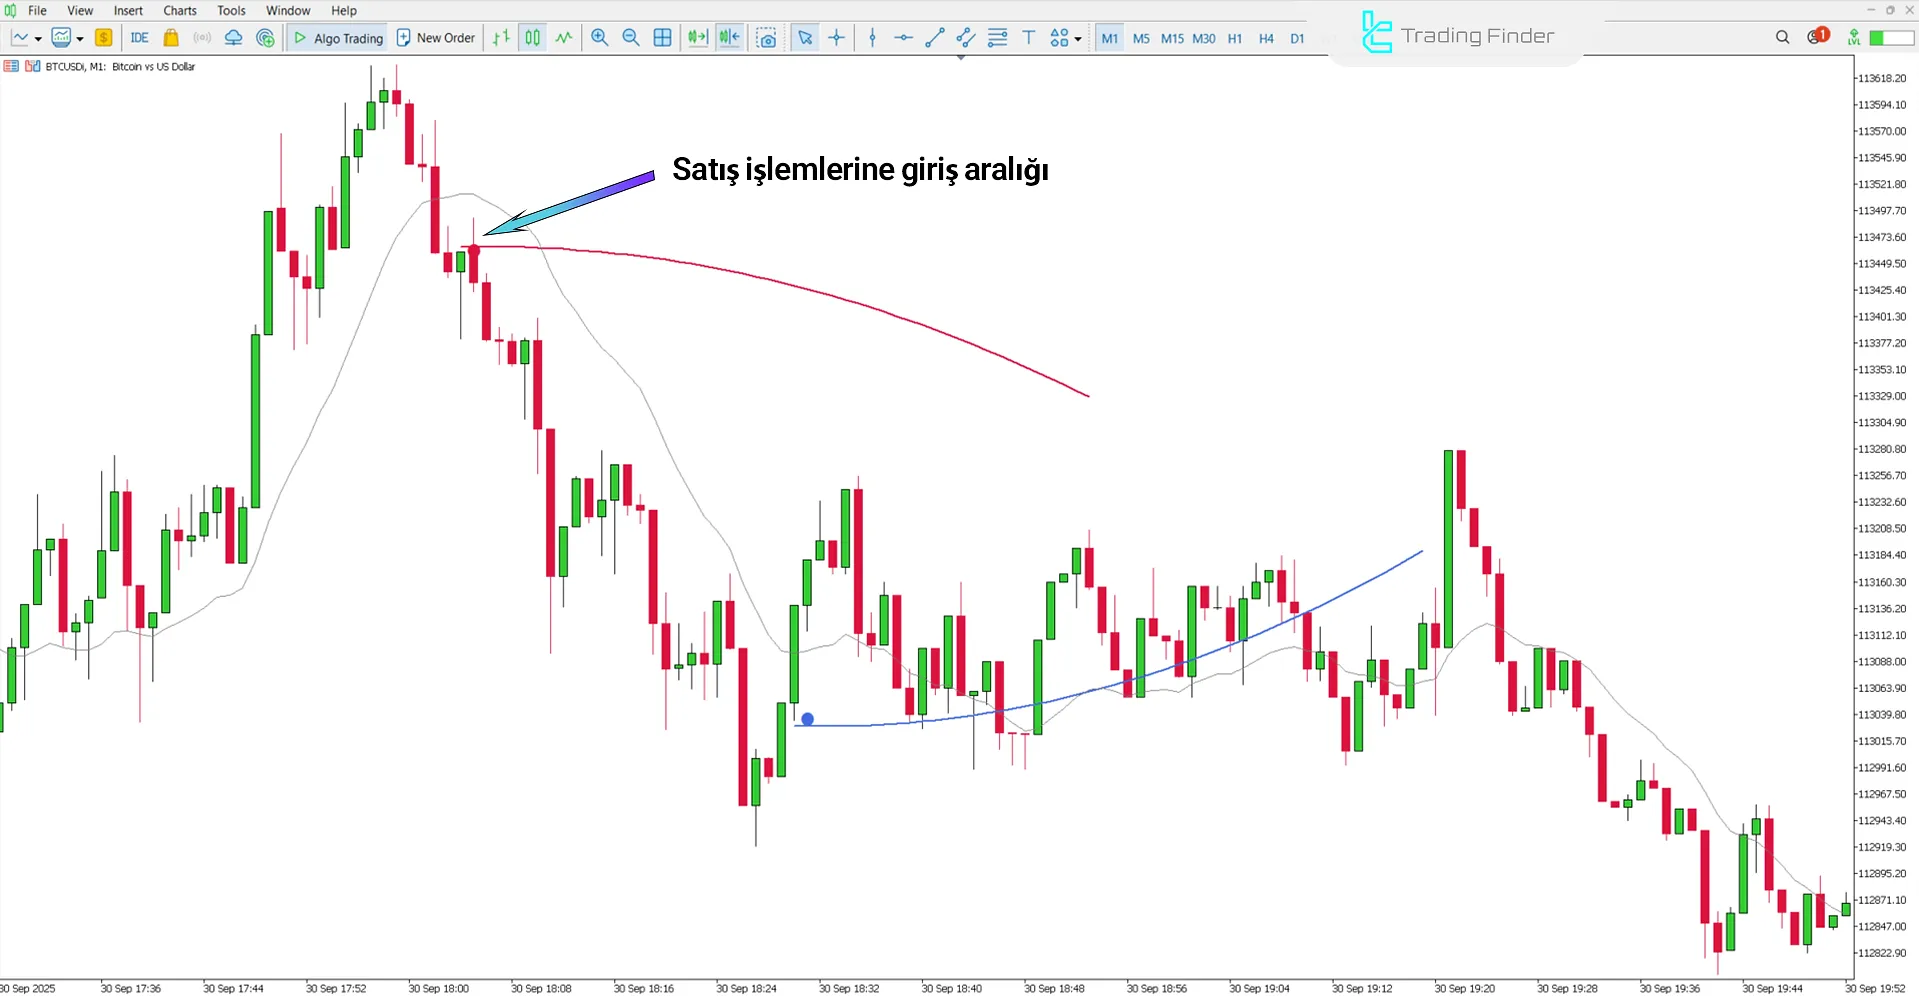Switch to the H4 timeframe

point(1266,38)
